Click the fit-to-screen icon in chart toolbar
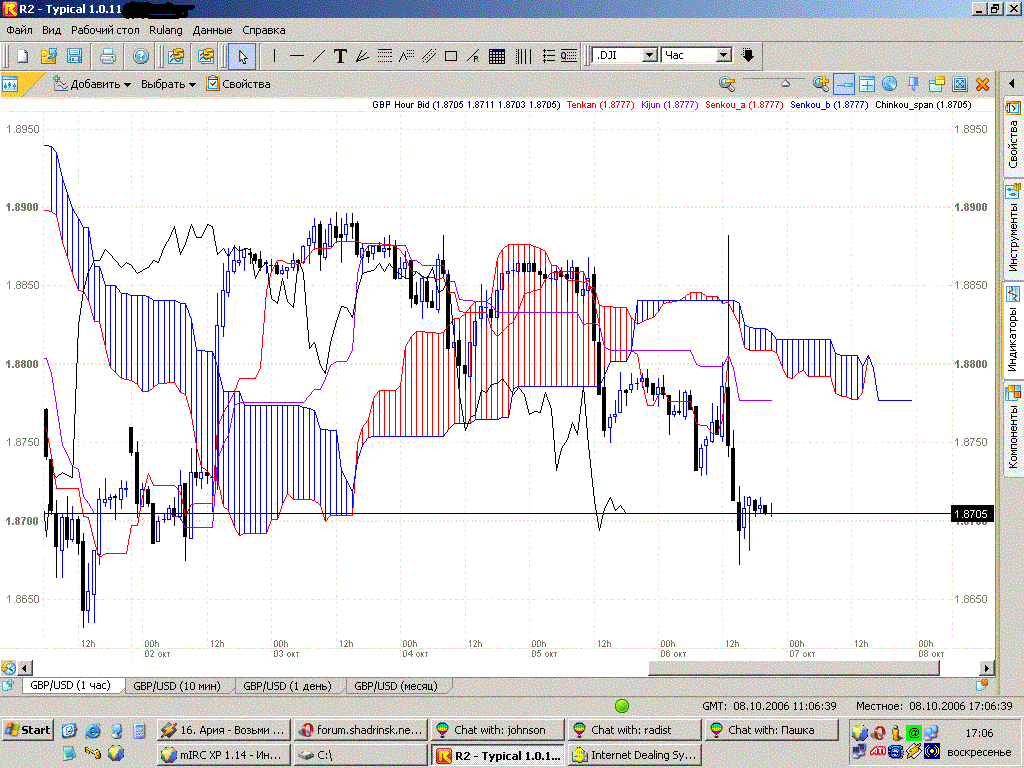1024x768 pixels. click(960, 84)
